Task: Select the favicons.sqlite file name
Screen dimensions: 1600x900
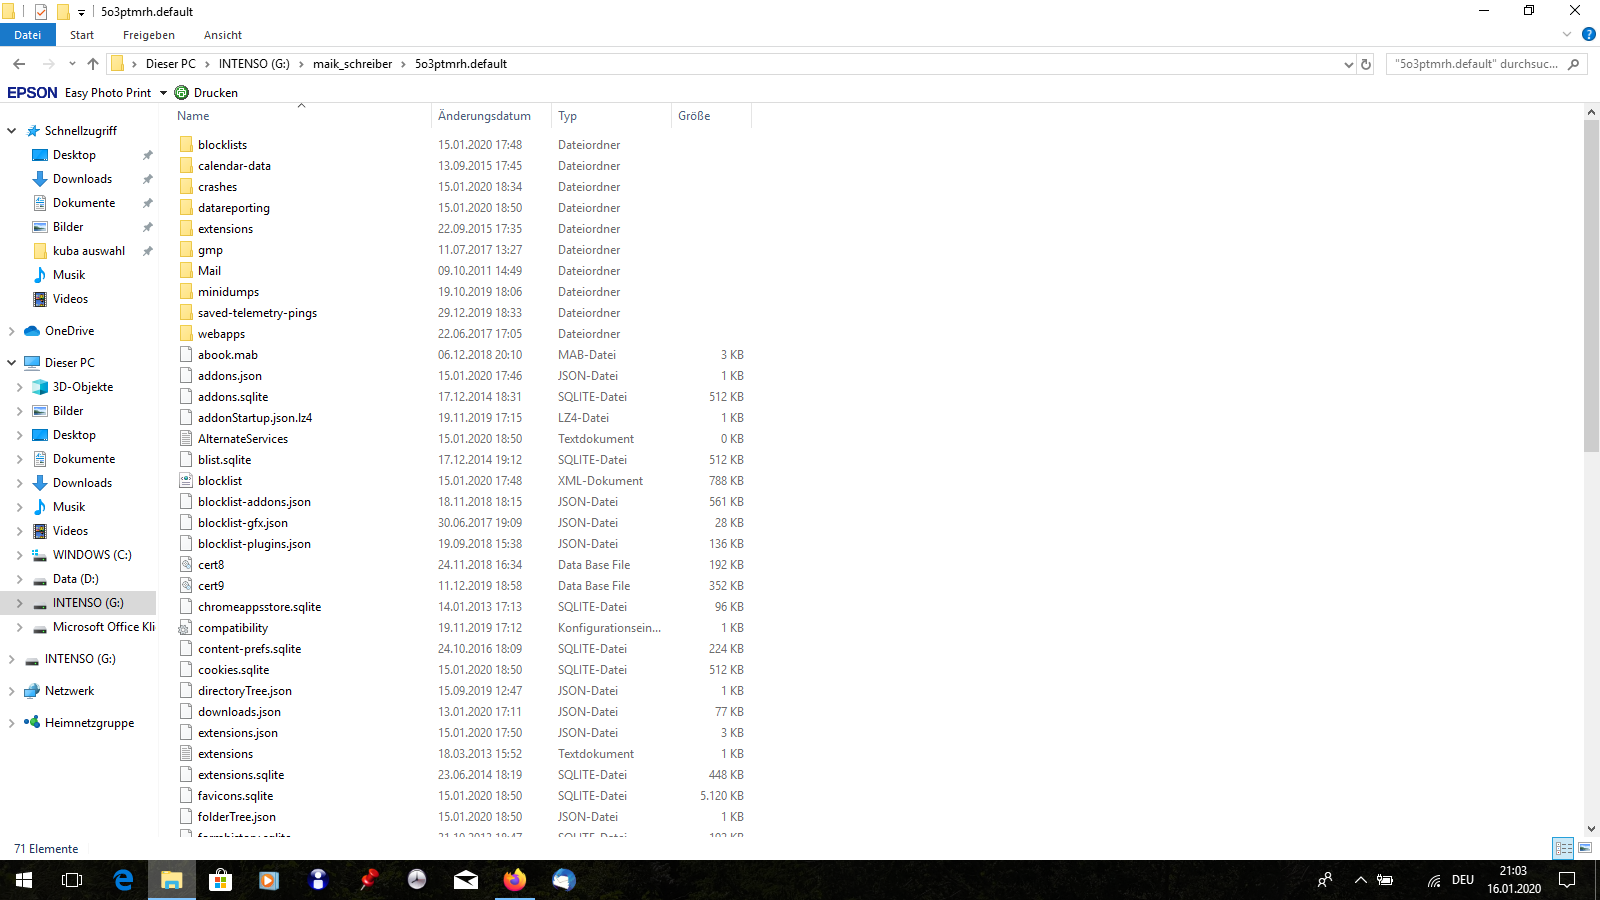Action: click(235, 796)
